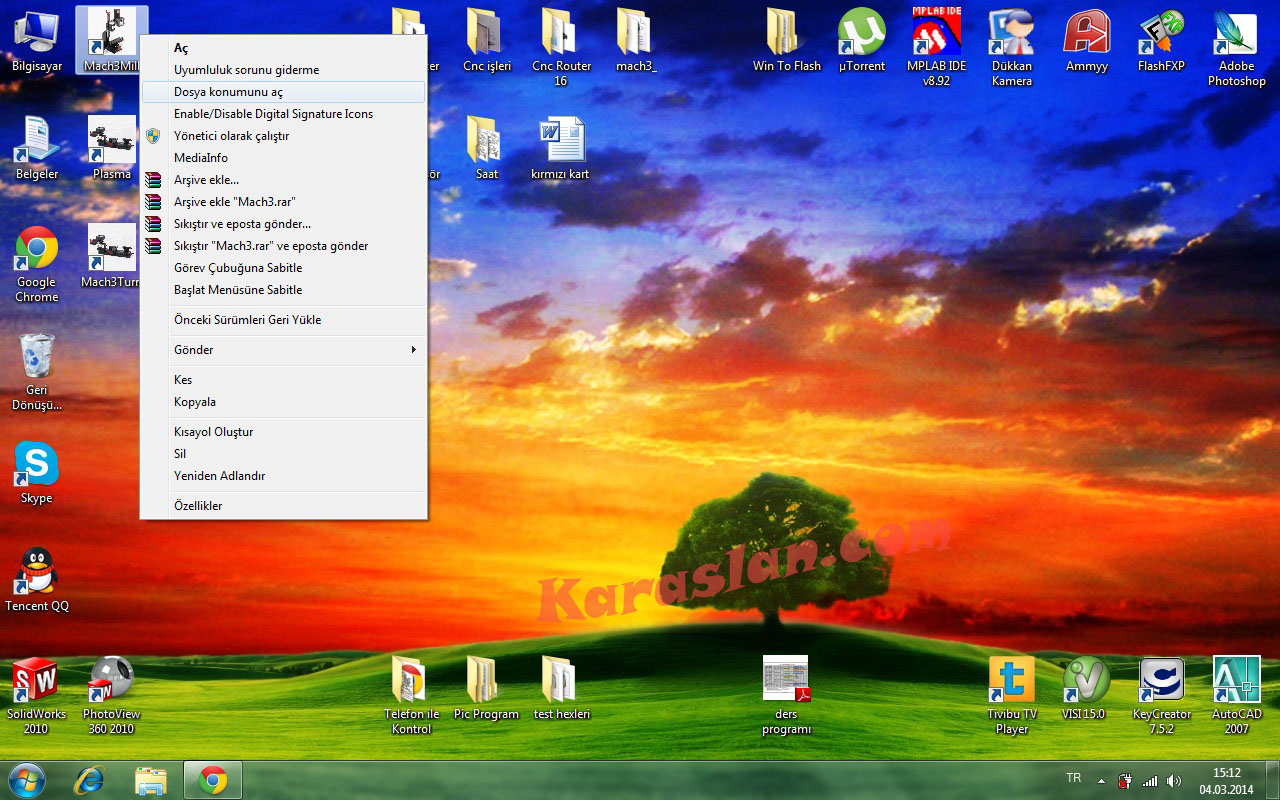The height and width of the screenshot is (800, 1280).
Task: Choose Arşive ekle "Mach3.rar" entry
Action: (x=284, y=202)
